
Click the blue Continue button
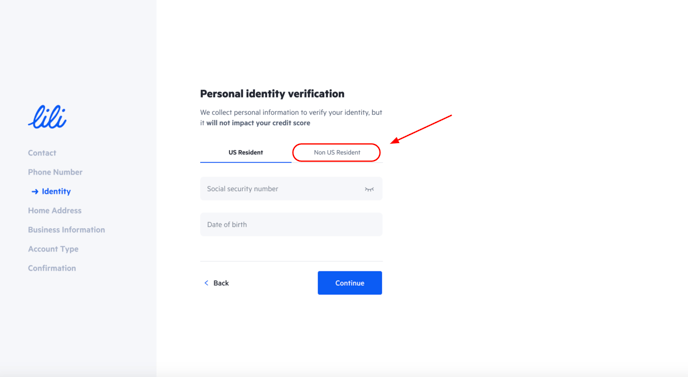pyautogui.click(x=350, y=283)
